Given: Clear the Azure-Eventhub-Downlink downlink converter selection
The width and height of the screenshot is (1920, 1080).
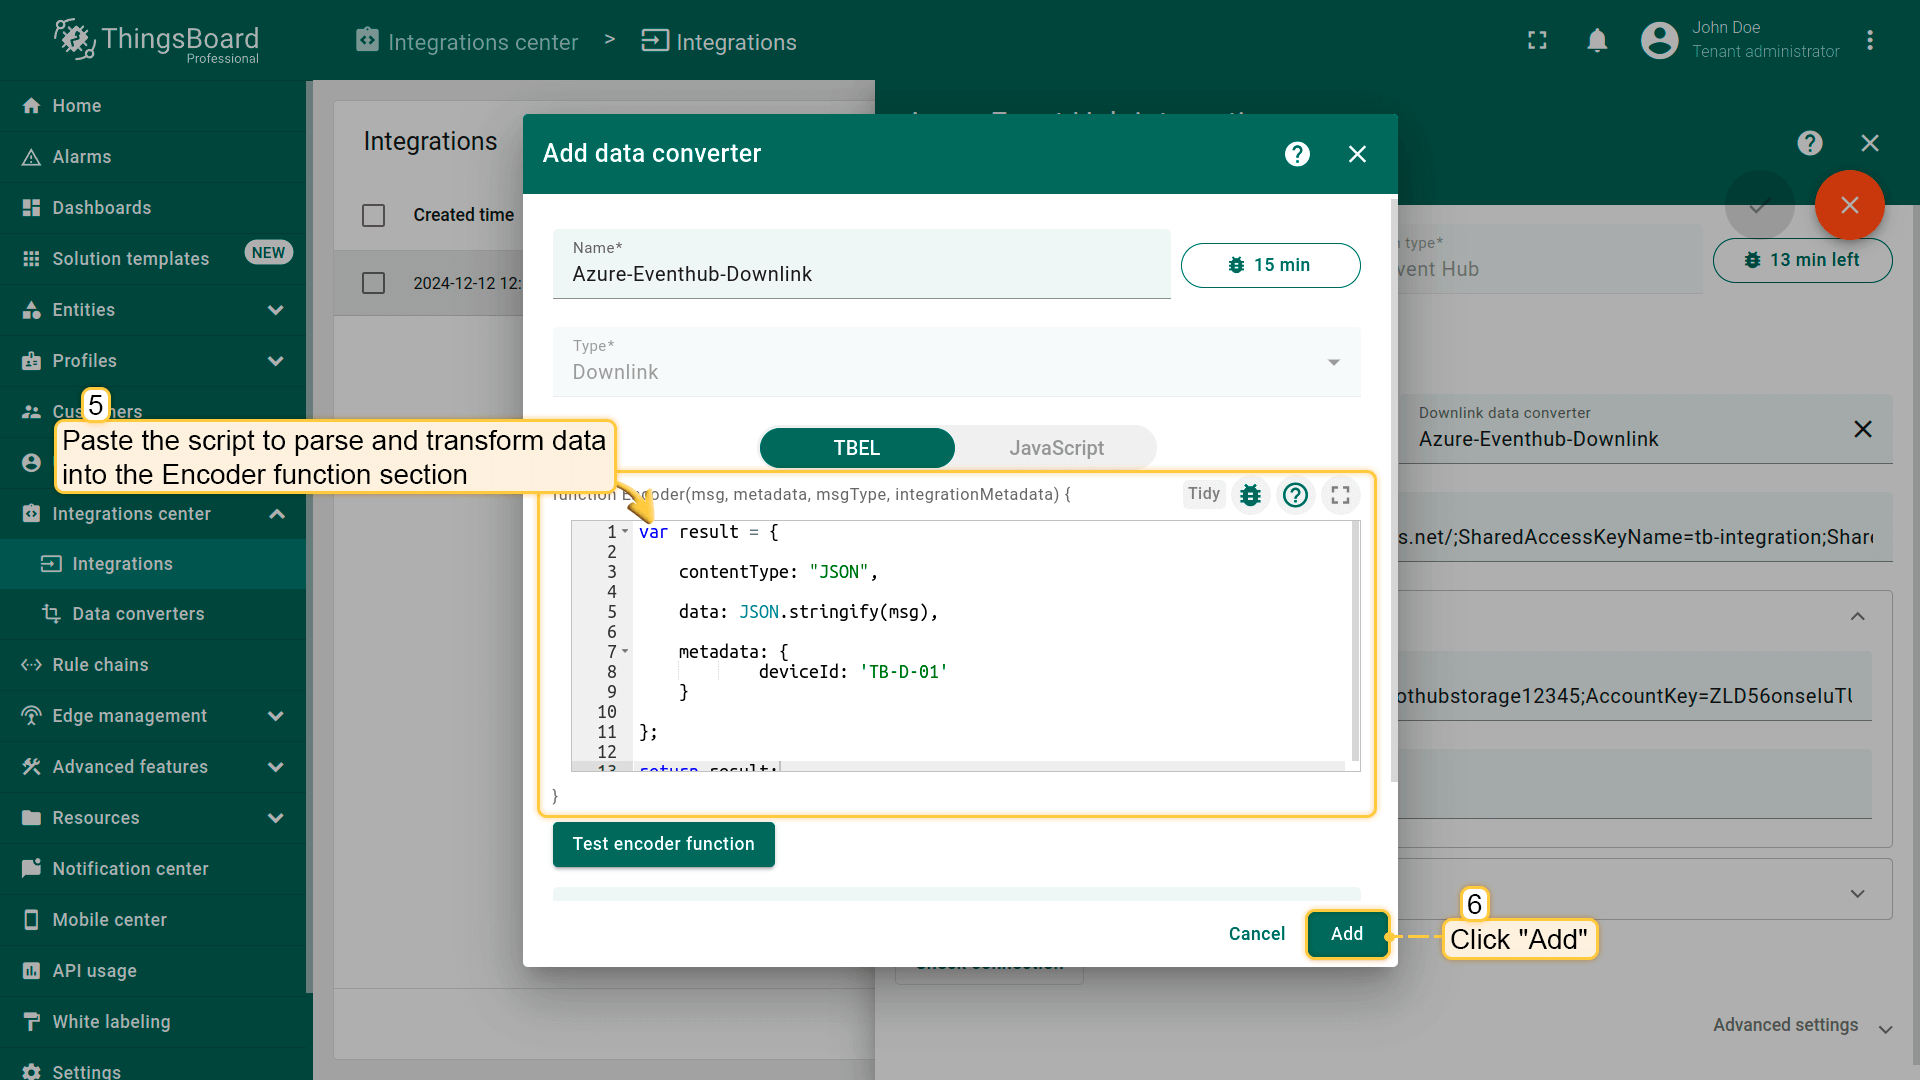Looking at the screenshot, I should pyautogui.click(x=1862, y=429).
